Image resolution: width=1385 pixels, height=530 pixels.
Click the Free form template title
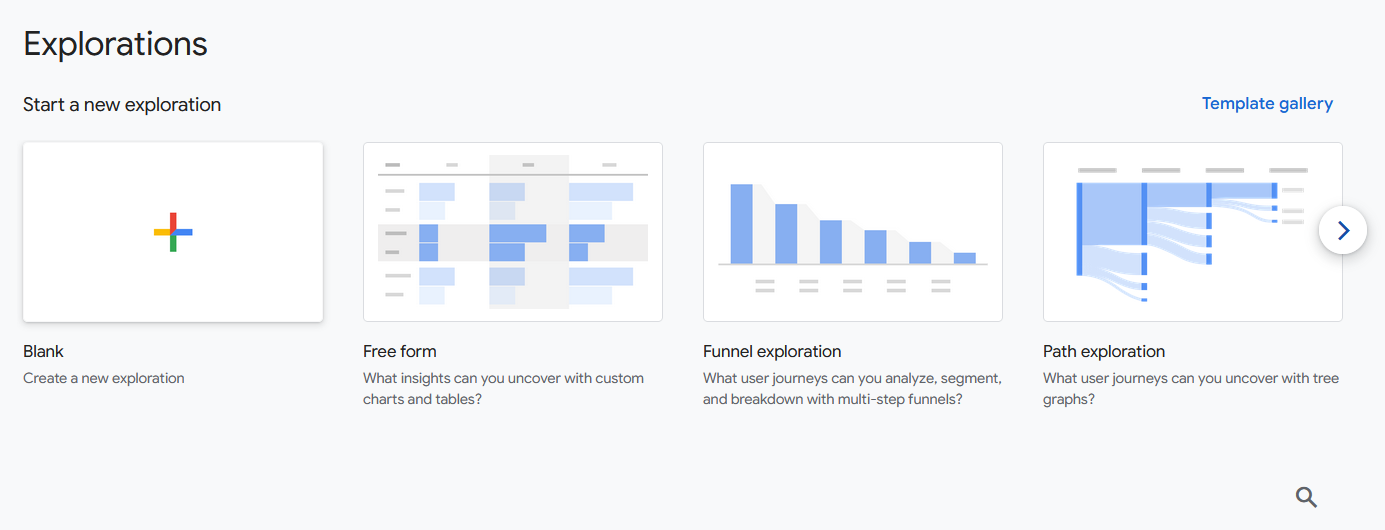tap(400, 351)
